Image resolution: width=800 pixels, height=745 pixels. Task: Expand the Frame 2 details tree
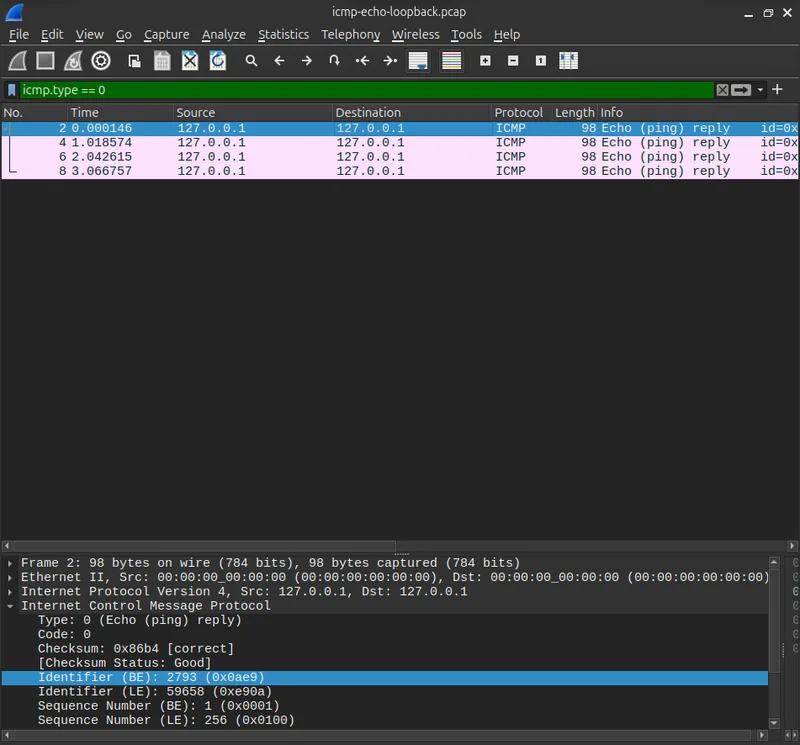[10, 563]
